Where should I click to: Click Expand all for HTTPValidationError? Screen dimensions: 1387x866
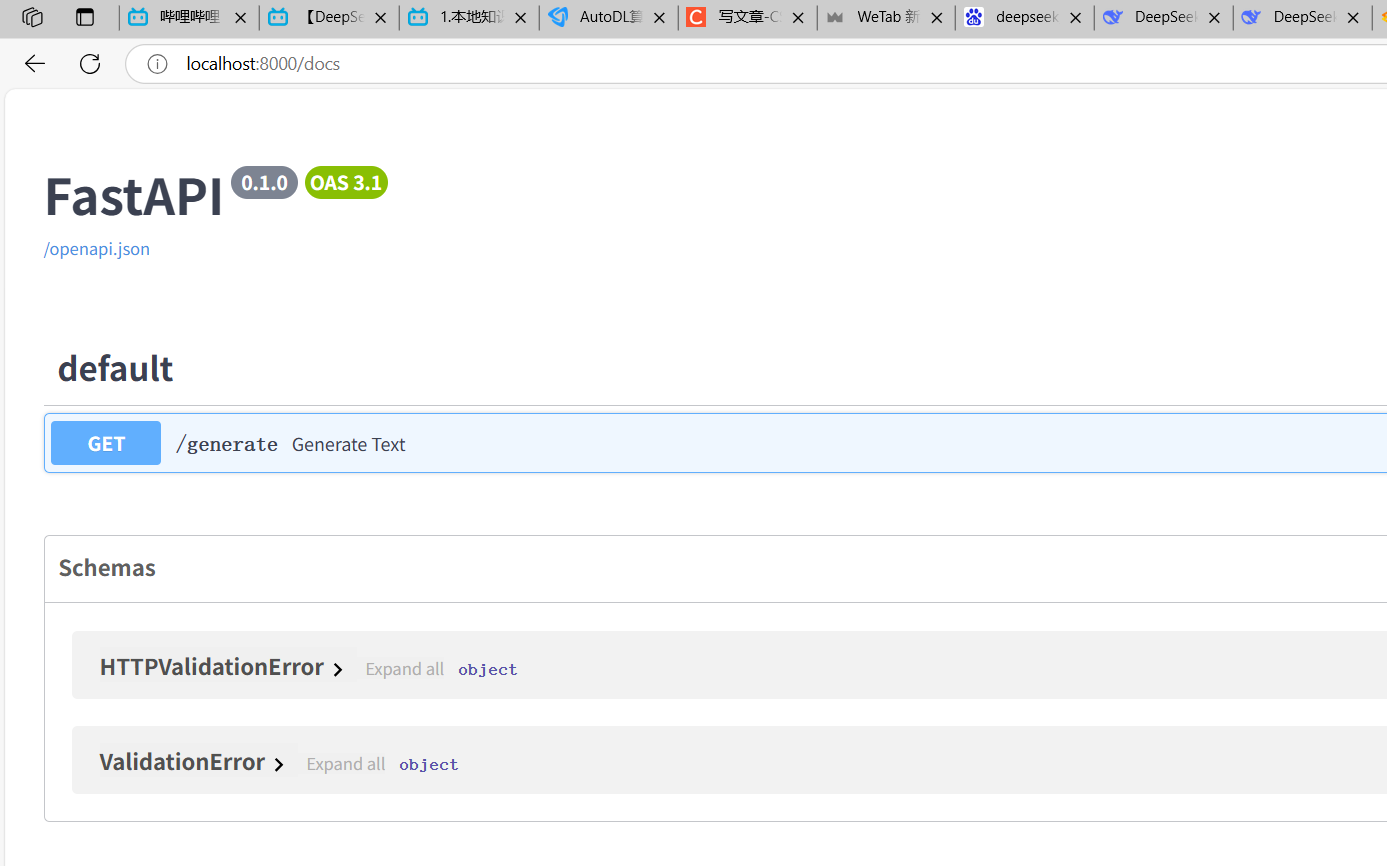404,669
